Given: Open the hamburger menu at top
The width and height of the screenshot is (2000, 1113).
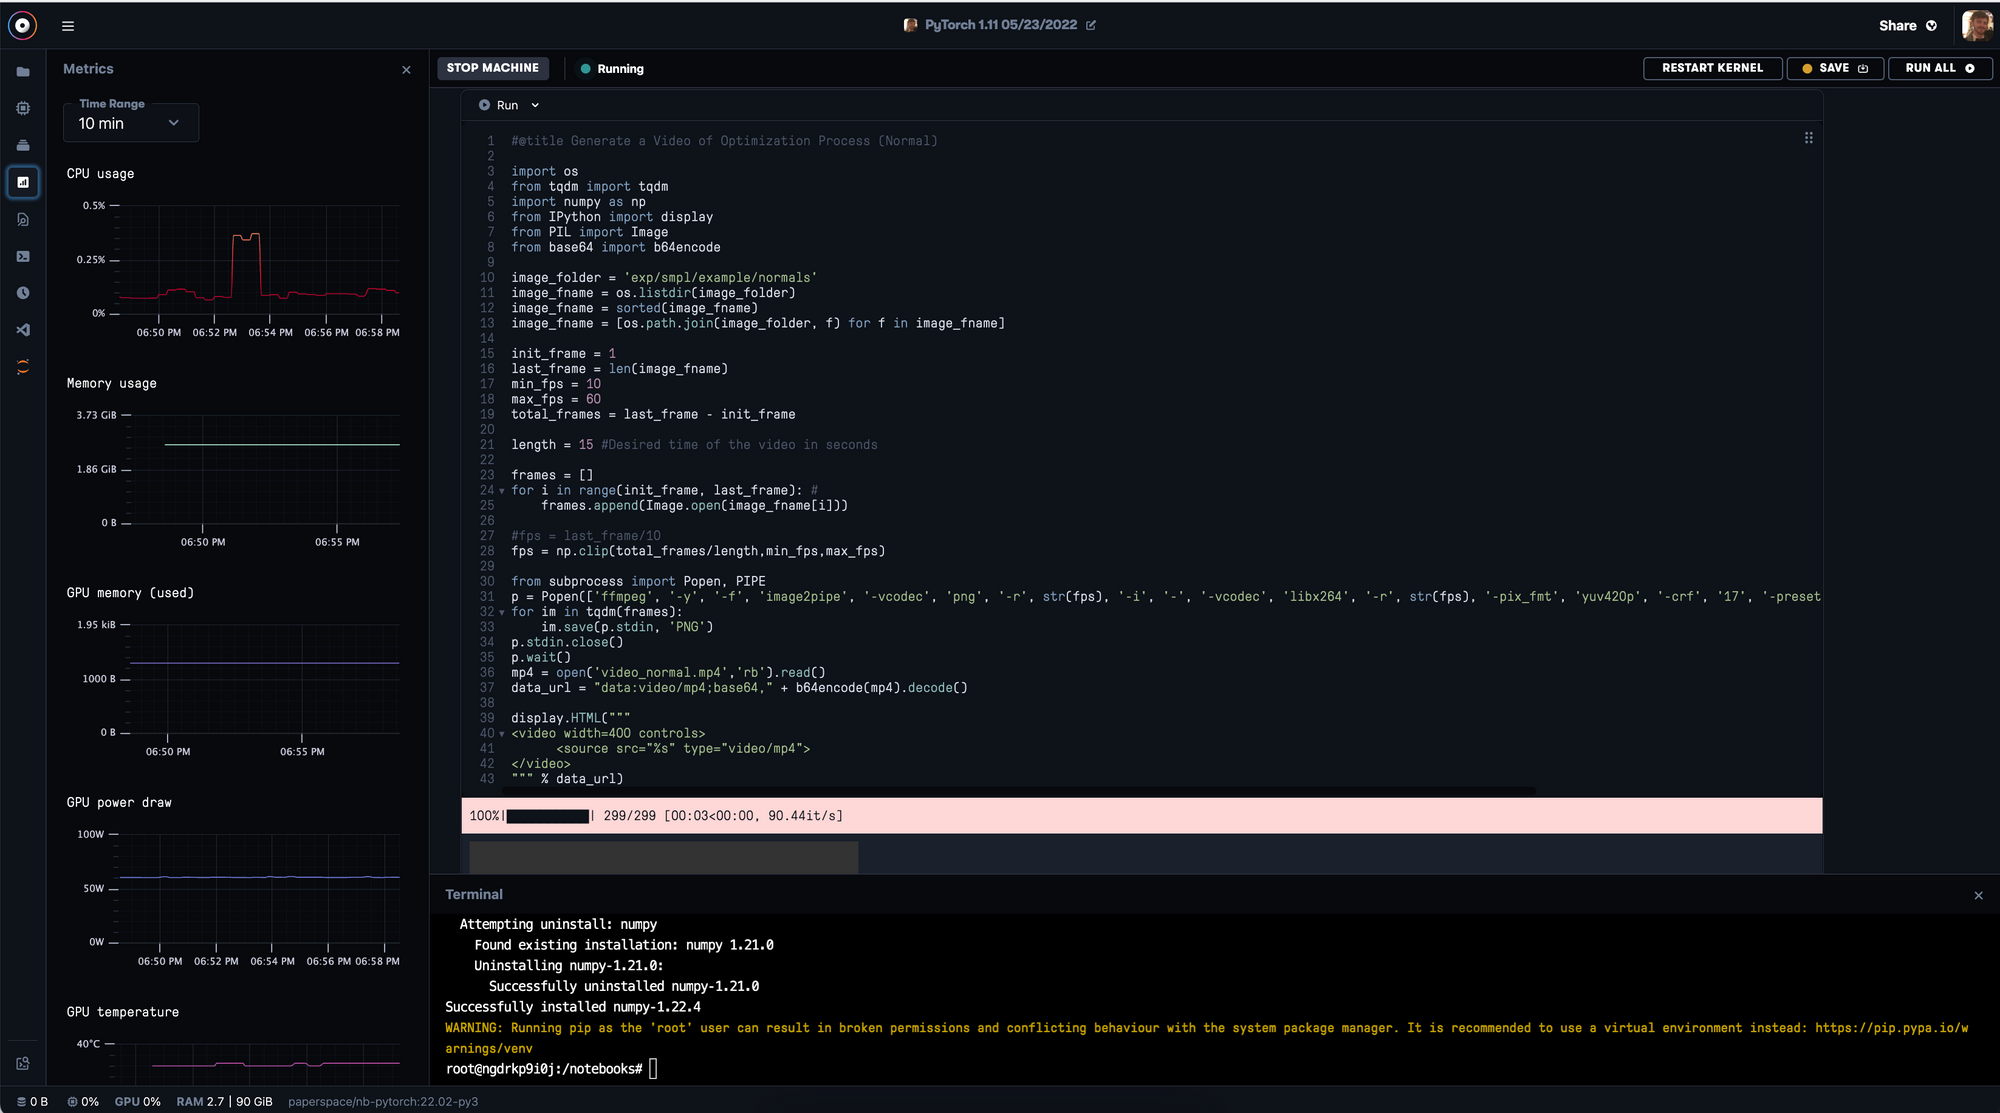Looking at the screenshot, I should coord(68,26).
